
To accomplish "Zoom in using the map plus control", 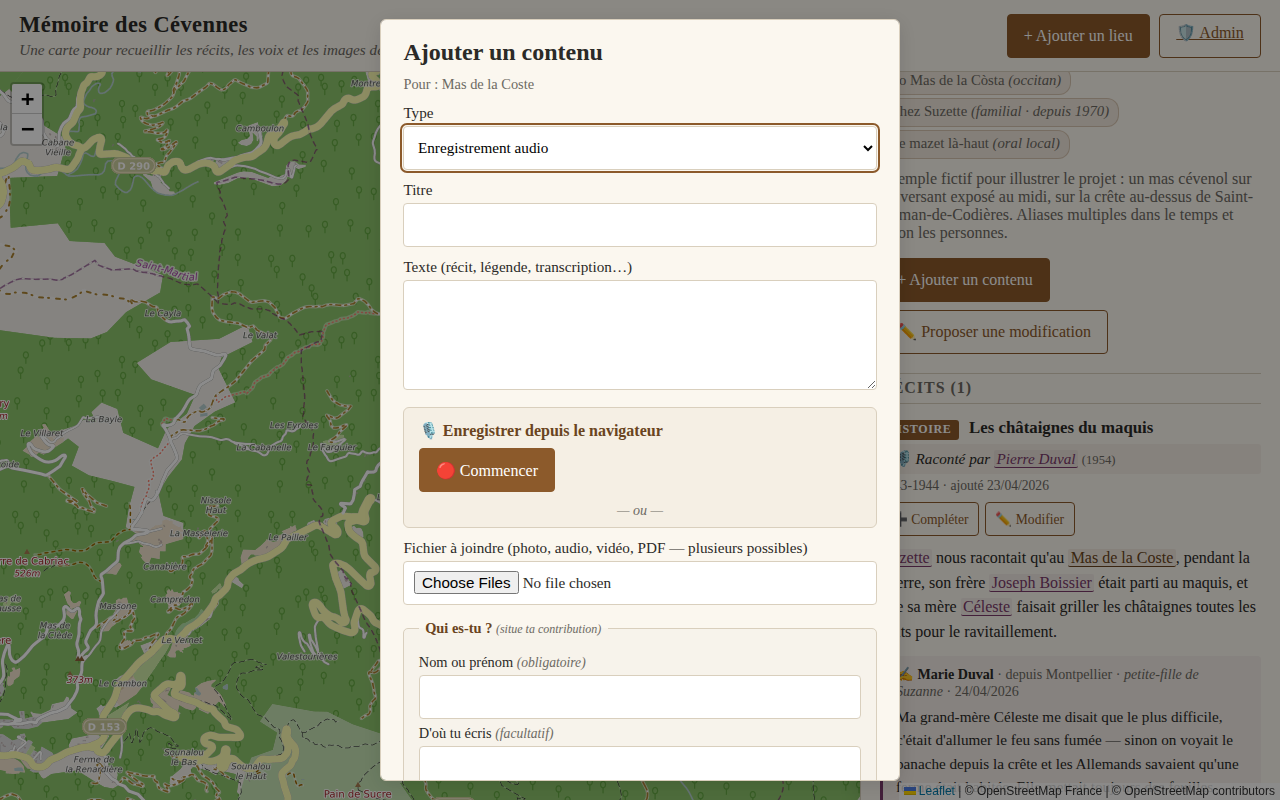I will tap(26, 99).
